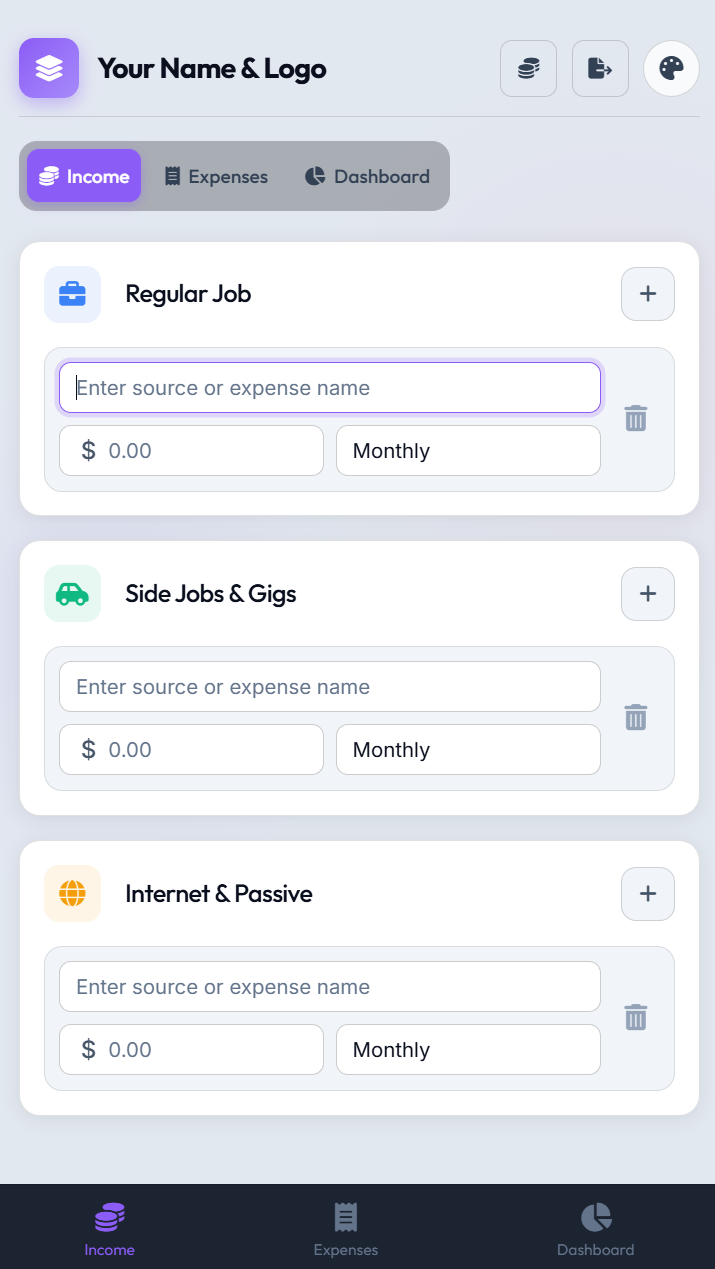Remove the Internet & Passive entry row
This screenshot has width=715, height=1269.
[x=636, y=1017]
